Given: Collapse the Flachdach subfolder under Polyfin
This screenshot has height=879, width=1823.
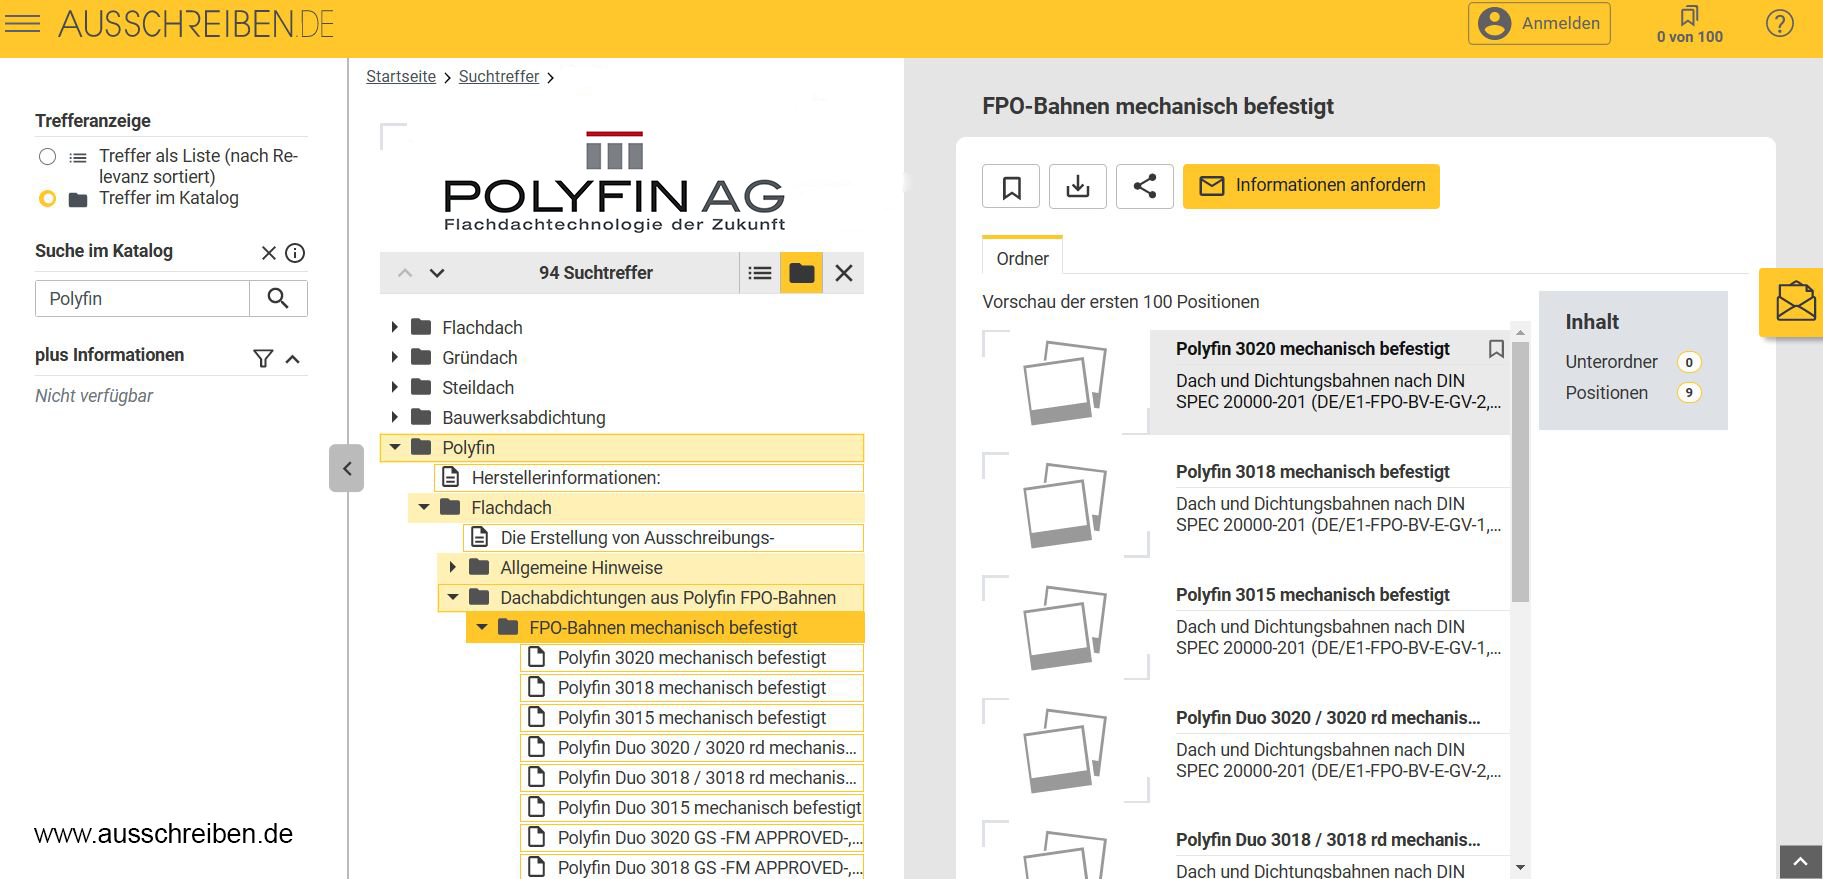Looking at the screenshot, I should [x=424, y=507].
